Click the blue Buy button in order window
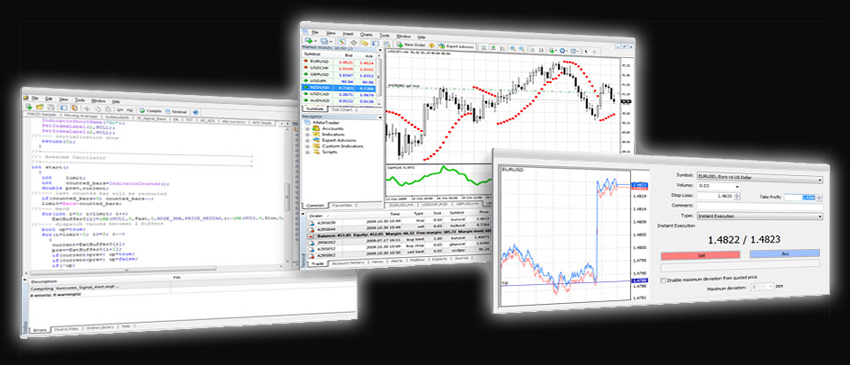 784,253
